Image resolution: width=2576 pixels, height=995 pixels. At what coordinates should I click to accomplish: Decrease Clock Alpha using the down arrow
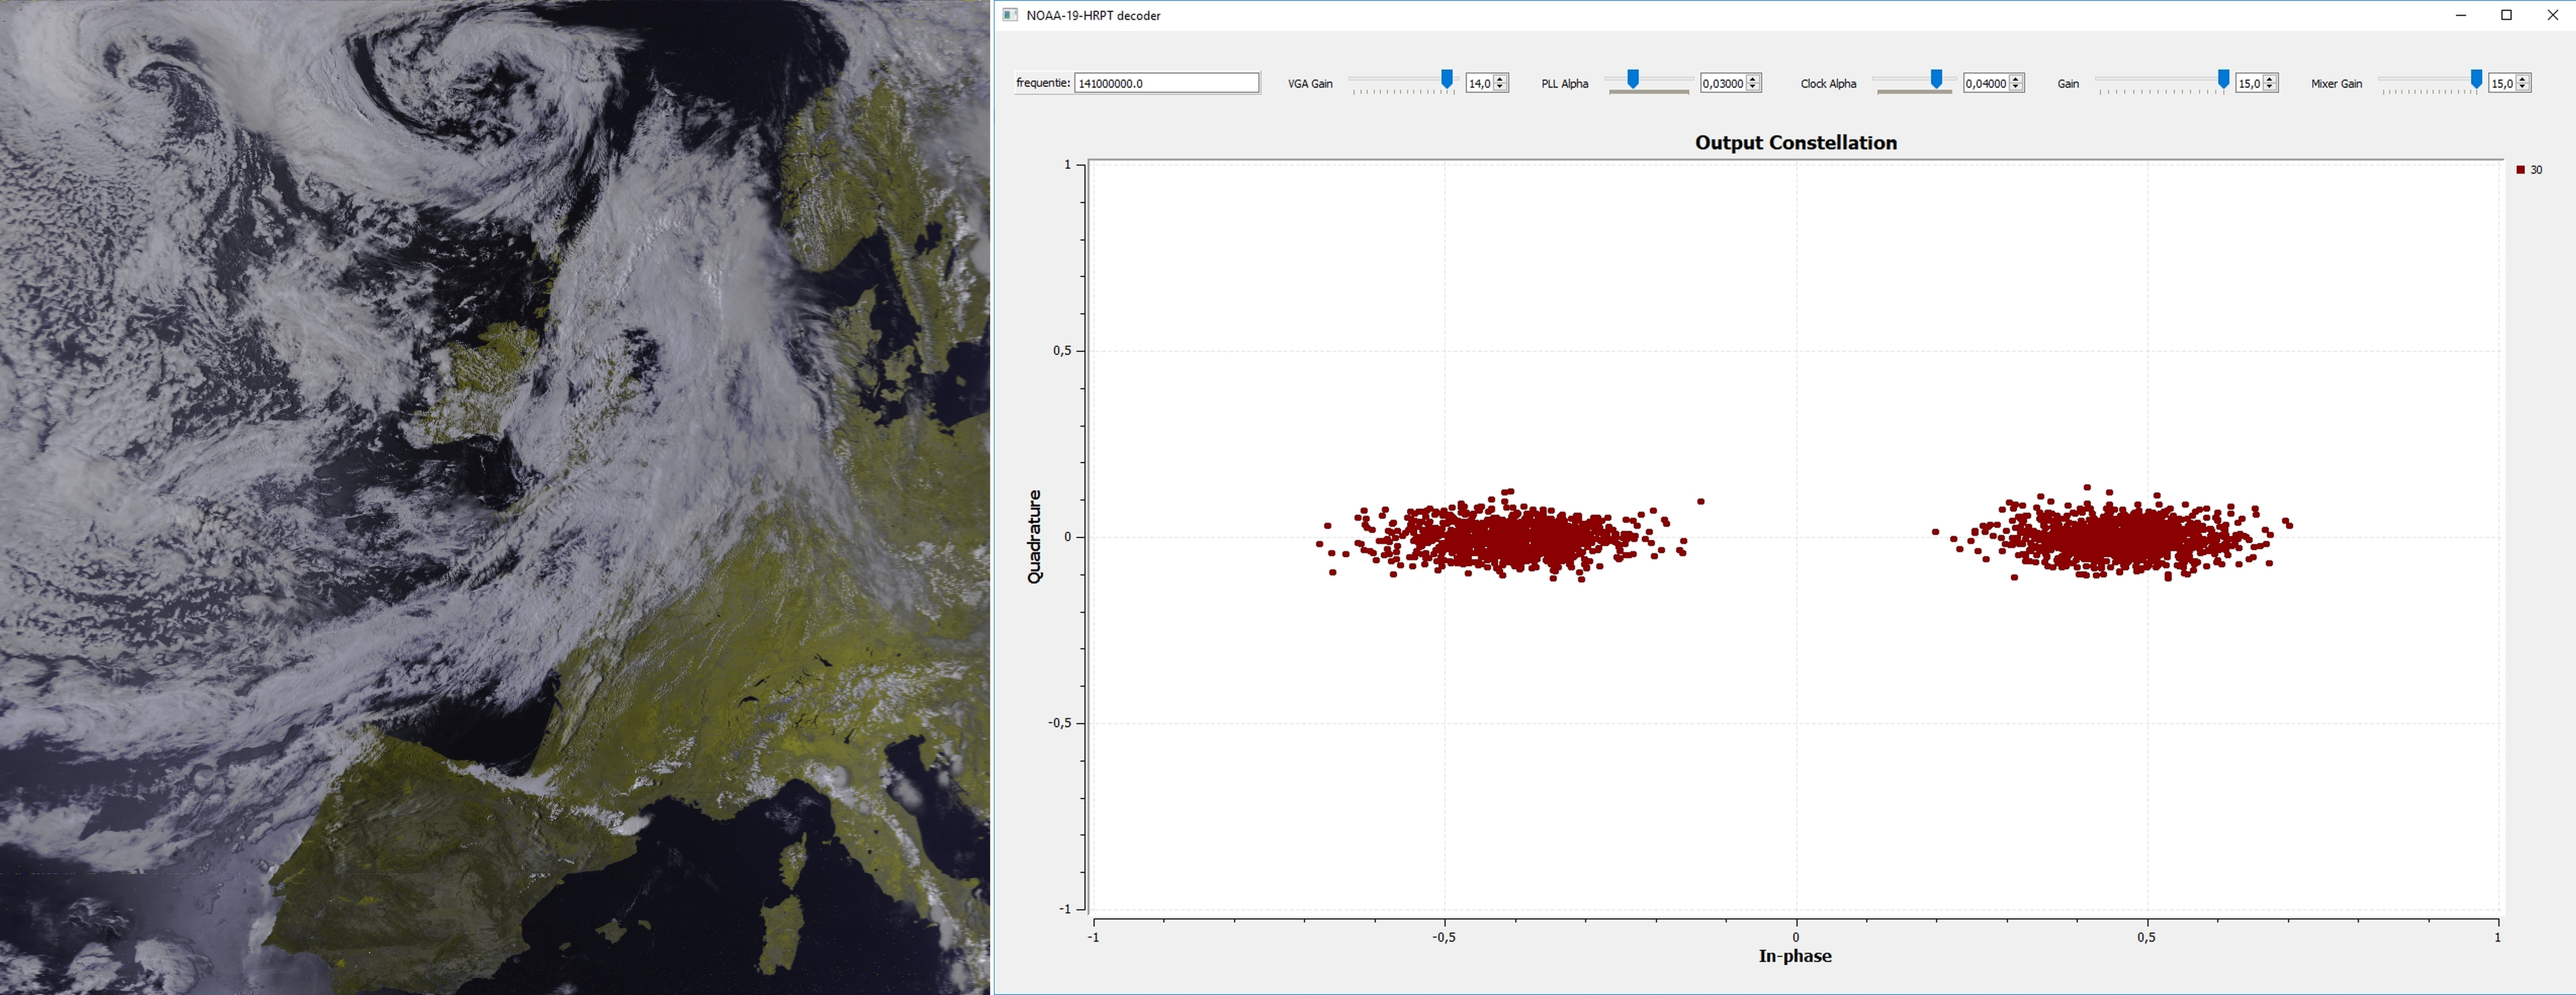pyautogui.click(x=2016, y=87)
